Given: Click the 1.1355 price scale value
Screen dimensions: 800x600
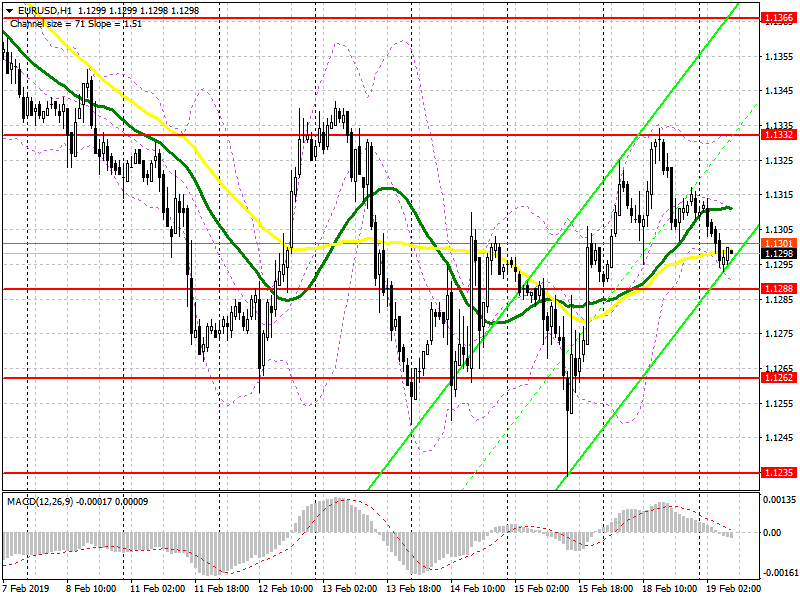Looking at the screenshot, I should pos(780,56).
